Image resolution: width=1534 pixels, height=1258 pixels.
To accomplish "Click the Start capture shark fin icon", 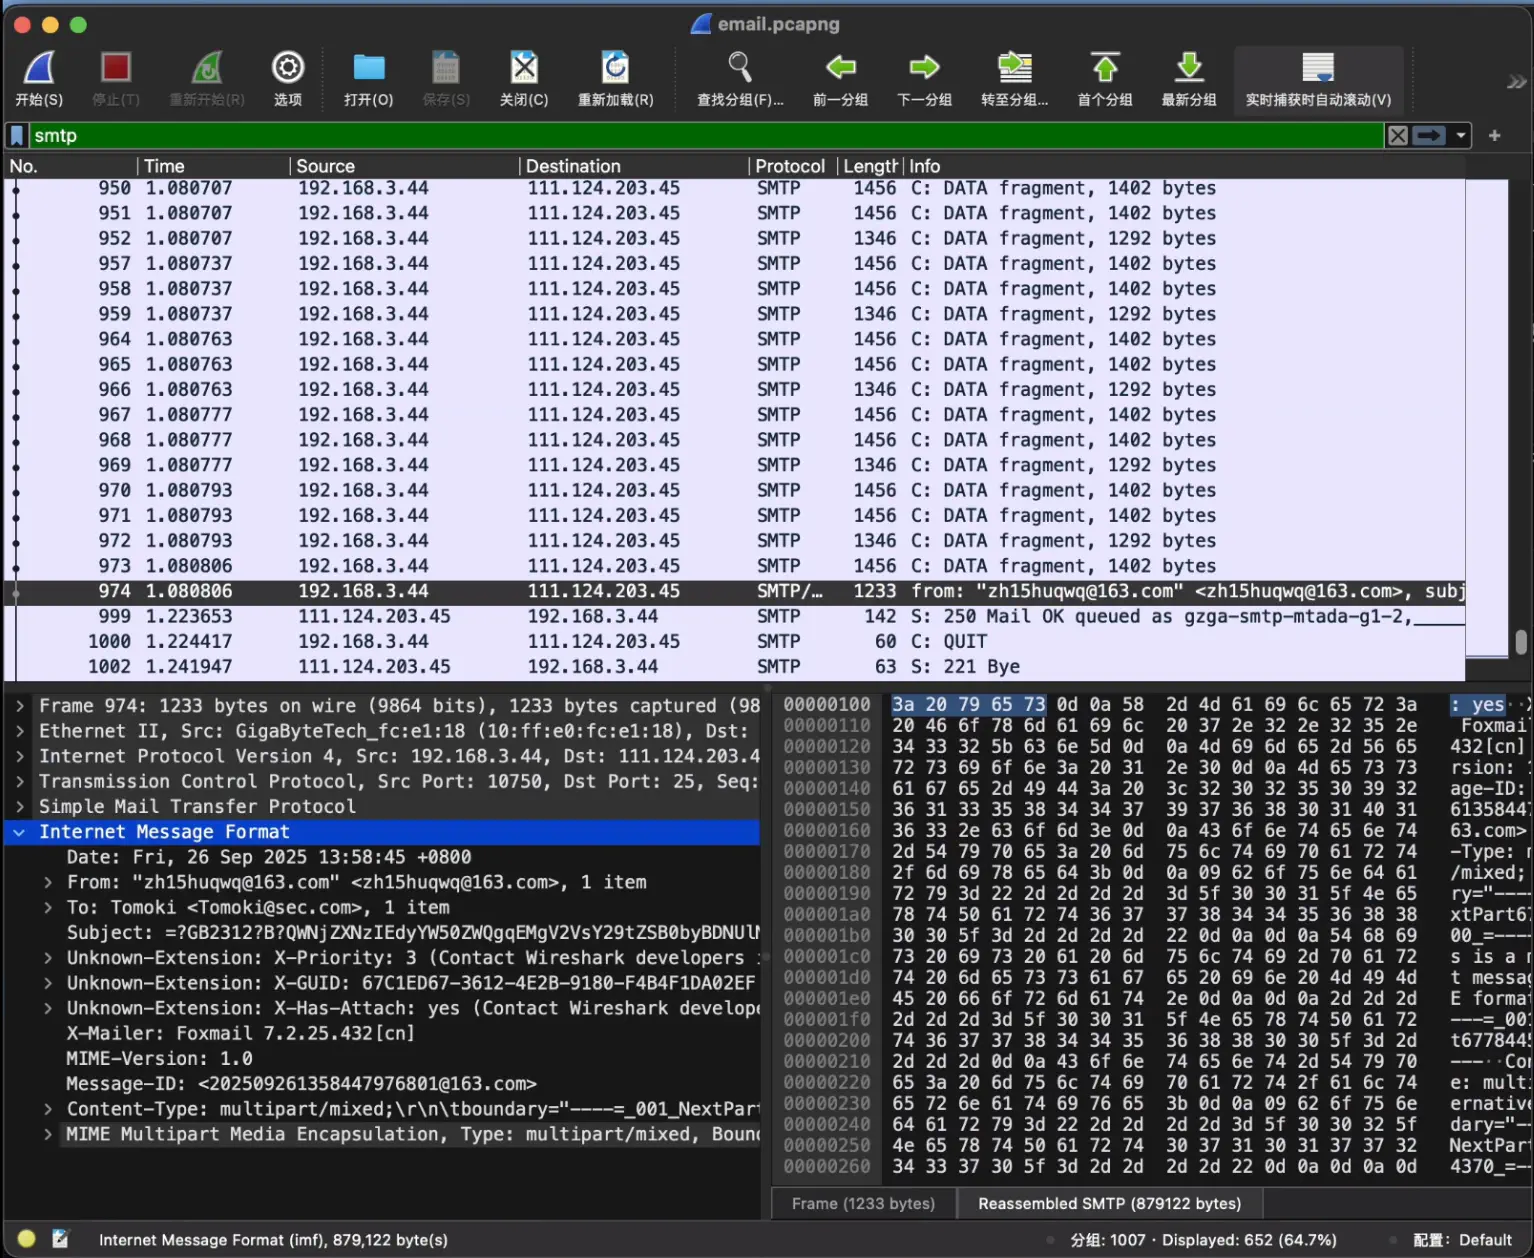I will tap(38, 70).
